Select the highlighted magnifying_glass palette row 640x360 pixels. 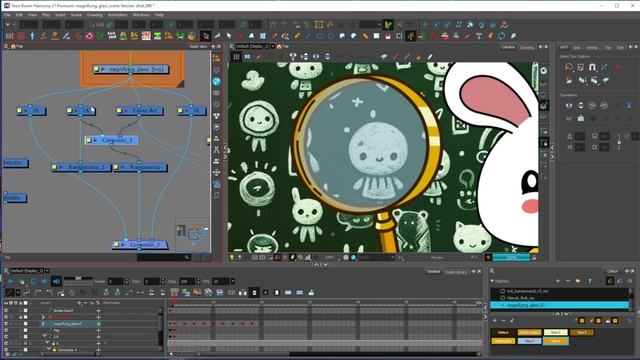pos(559,305)
